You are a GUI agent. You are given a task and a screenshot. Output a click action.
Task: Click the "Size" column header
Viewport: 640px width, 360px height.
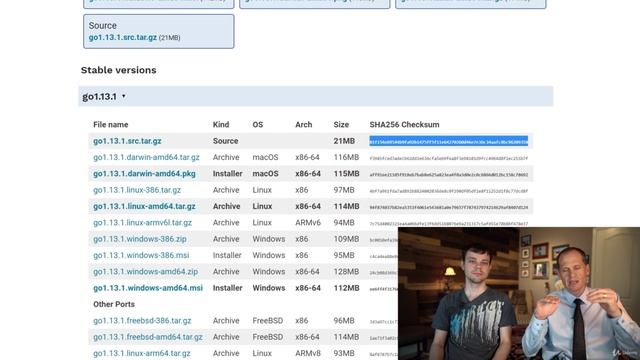click(x=341, y=124)
